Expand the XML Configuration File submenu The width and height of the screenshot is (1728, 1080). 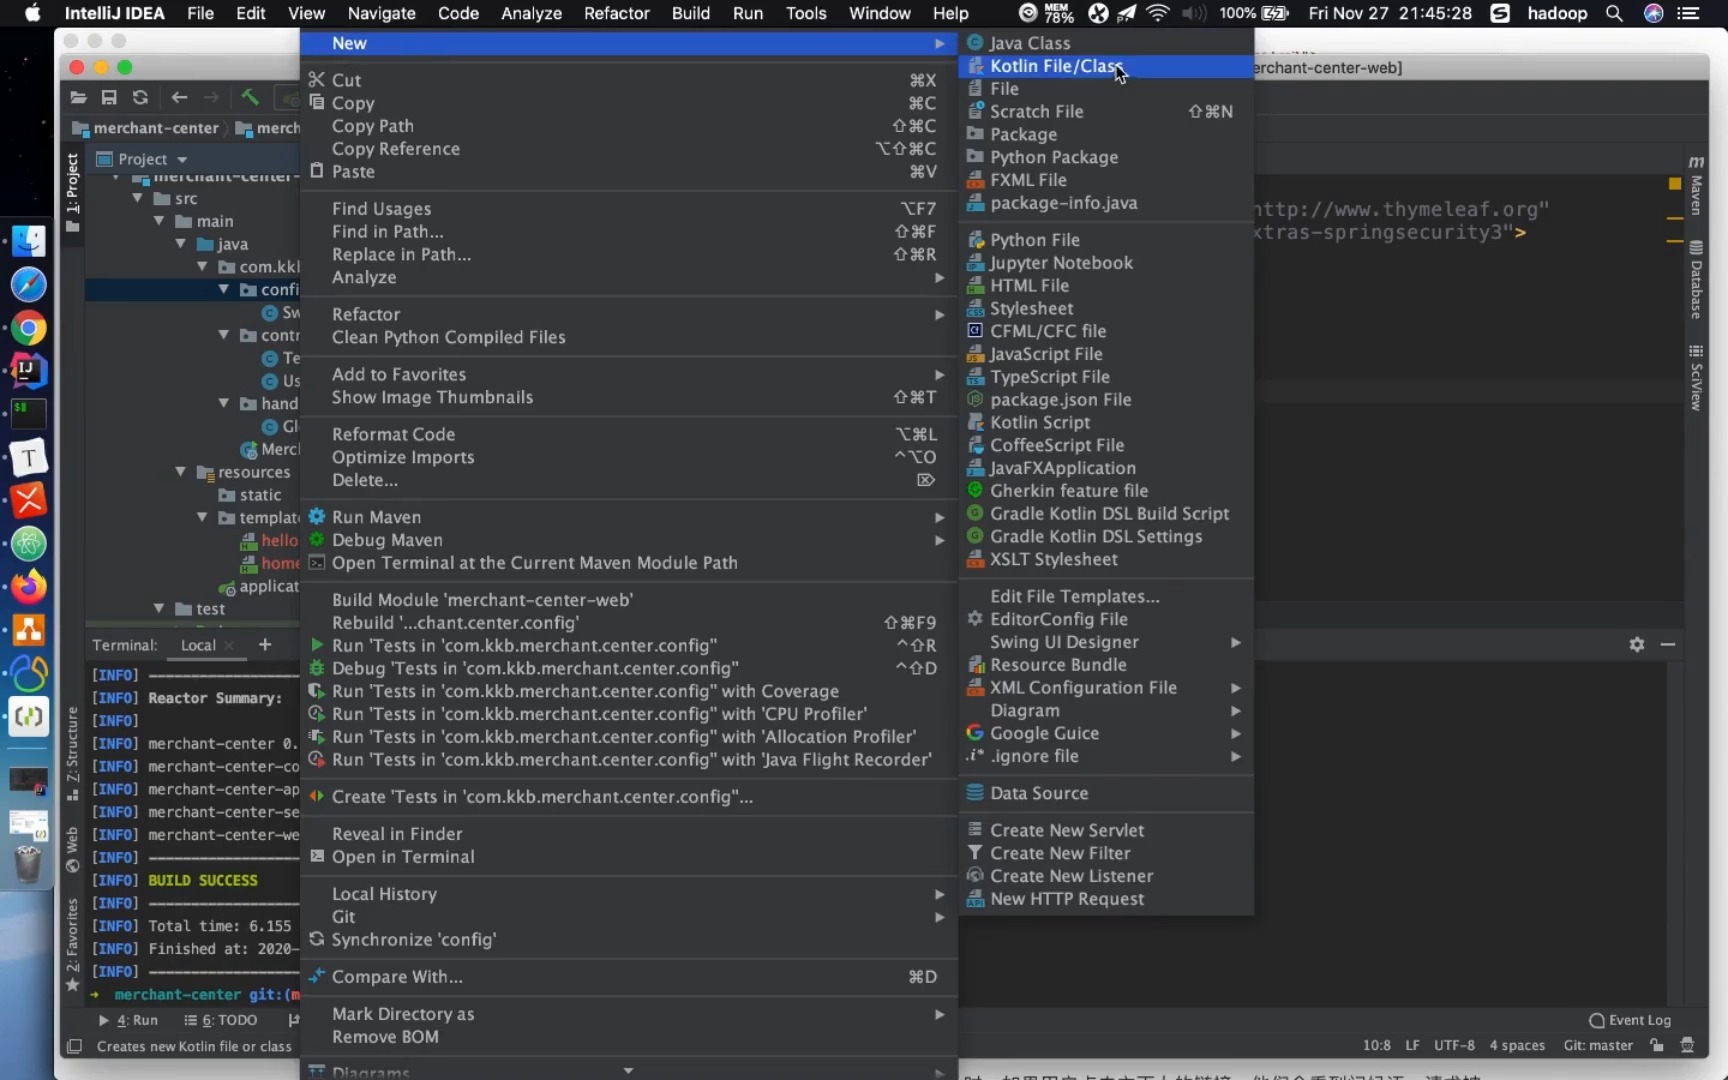tap(1106, 688)
